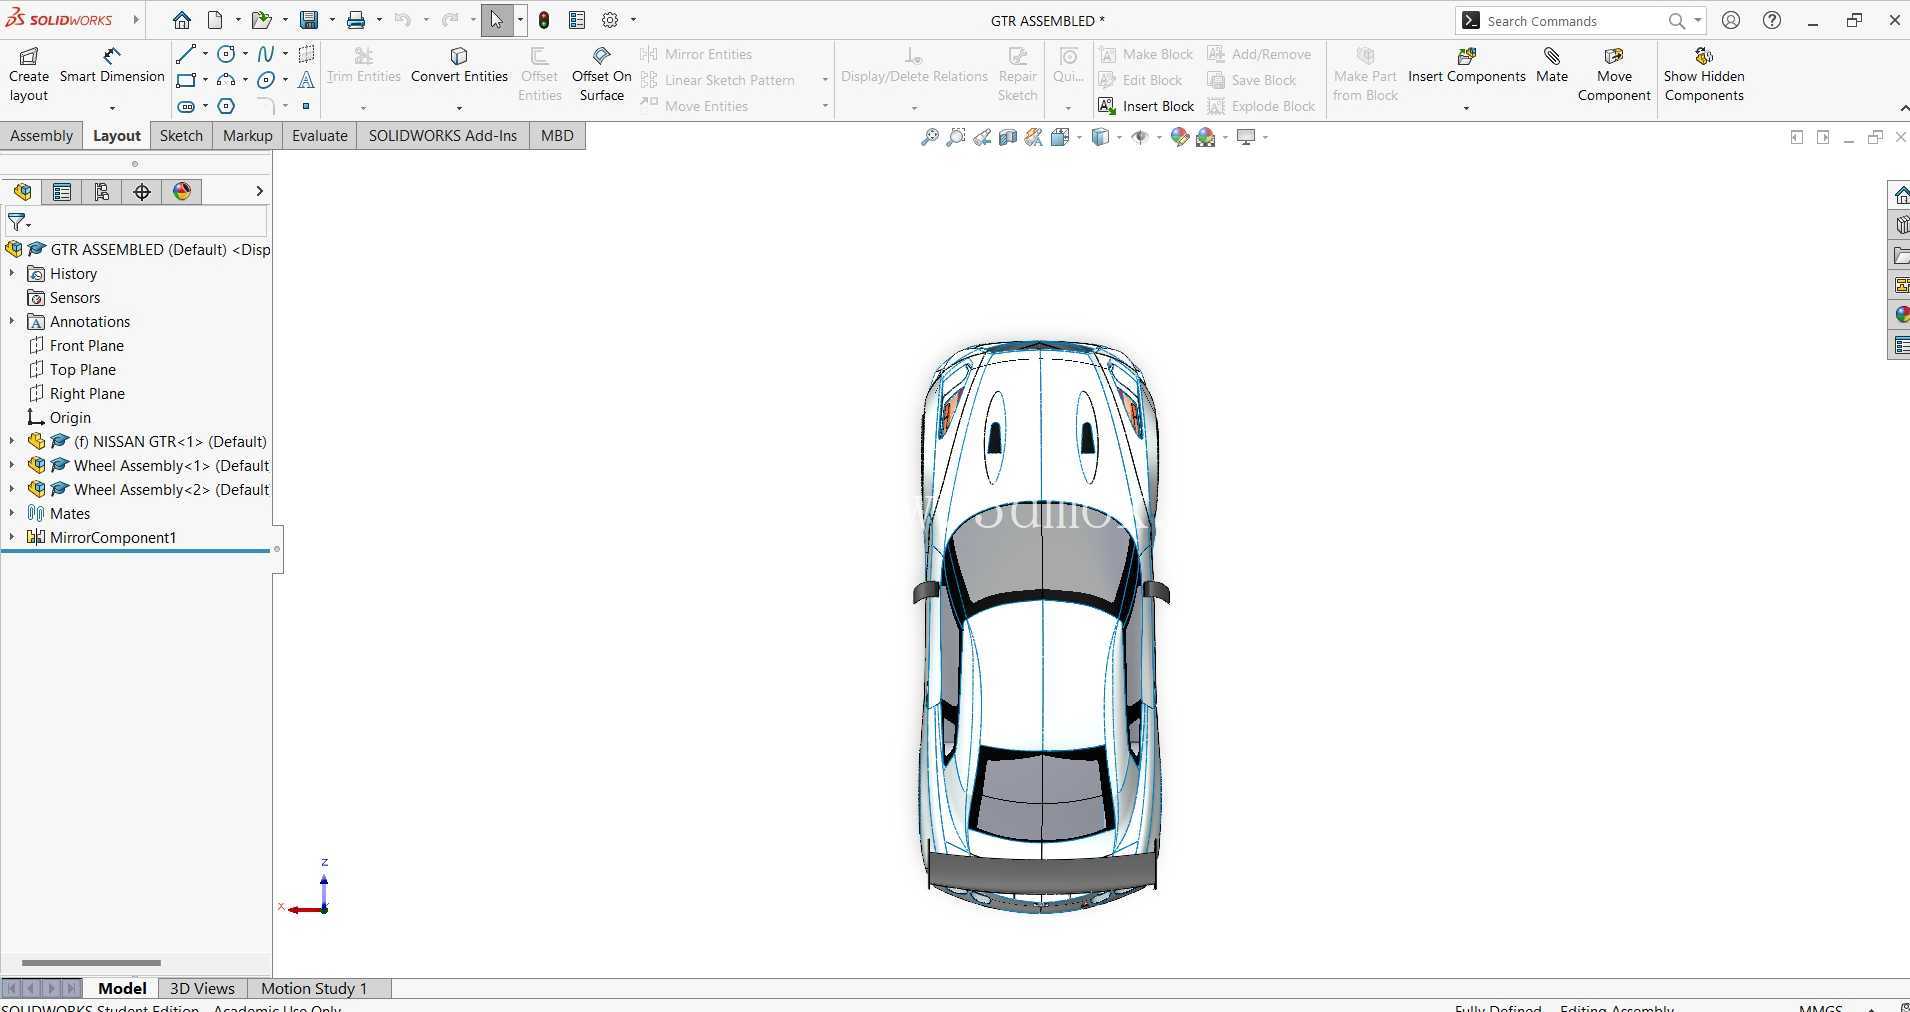Screen dimensions: 1910x1012
Task: Create a new document with the New icon
Action: coord(215,20)
